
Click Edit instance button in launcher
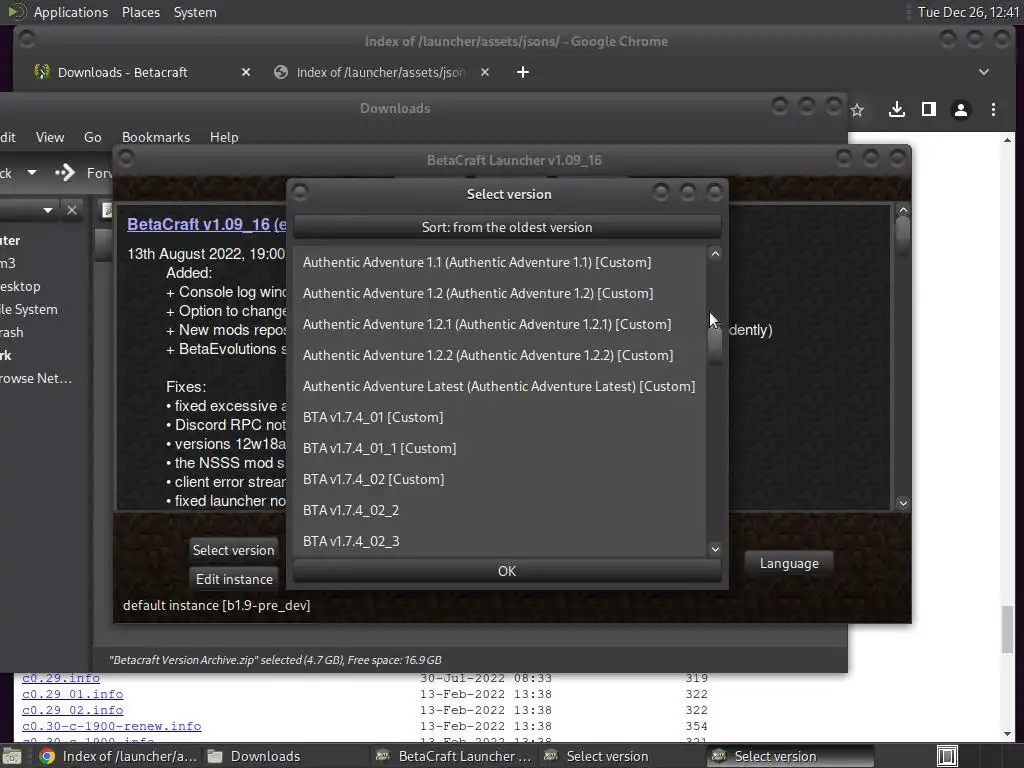pyautogui.click(x=234, y=579)
